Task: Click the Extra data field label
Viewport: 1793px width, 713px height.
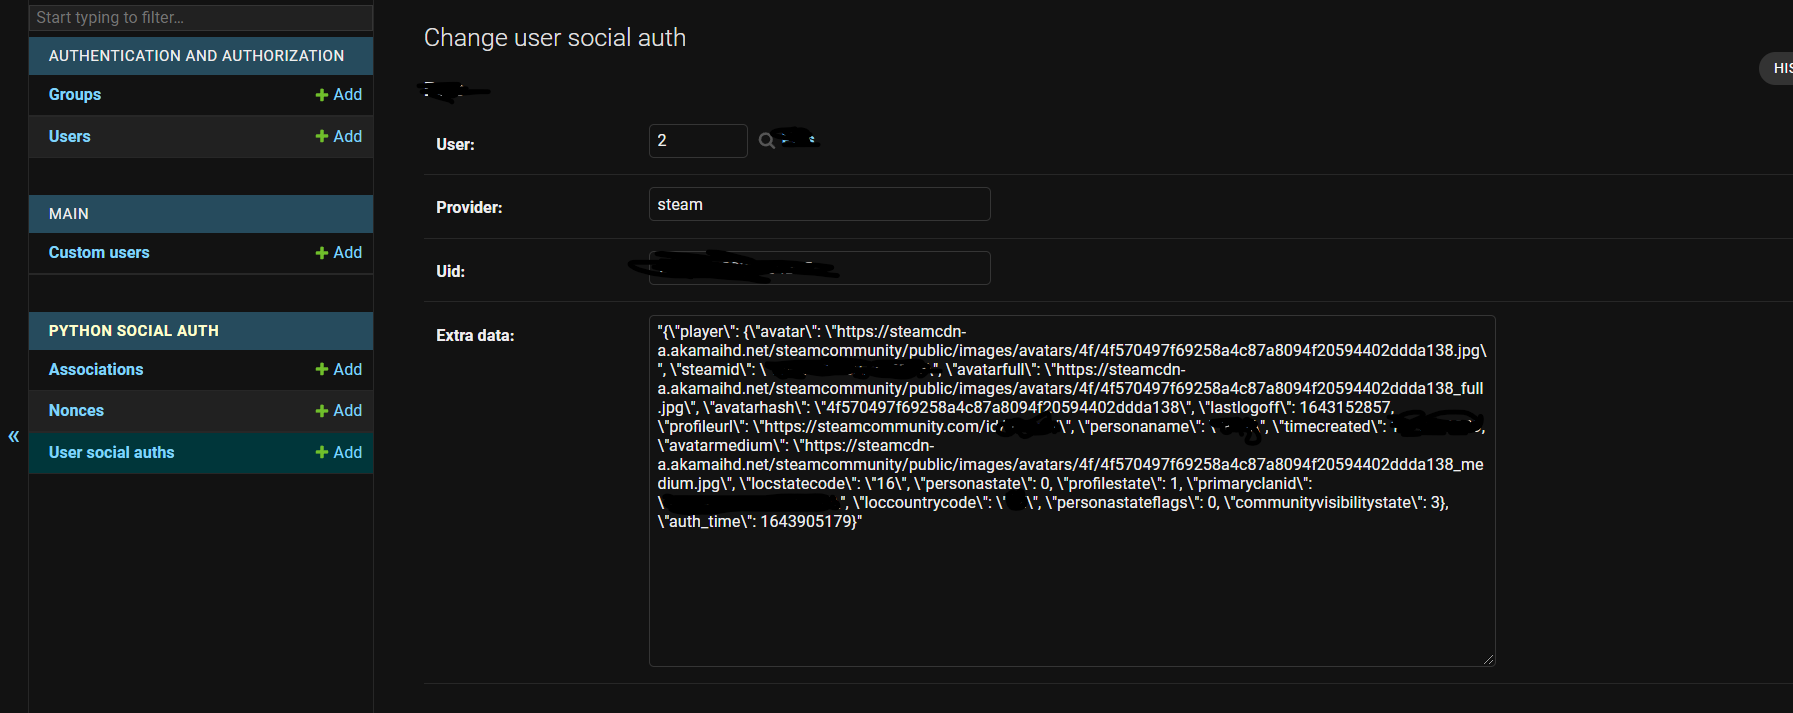Action: coord(475,336)
